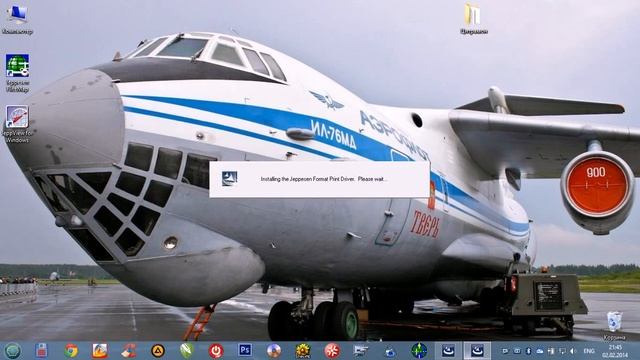
Task: Launch Google Chrome from the taskbar
Action: (x=71, y=351)
